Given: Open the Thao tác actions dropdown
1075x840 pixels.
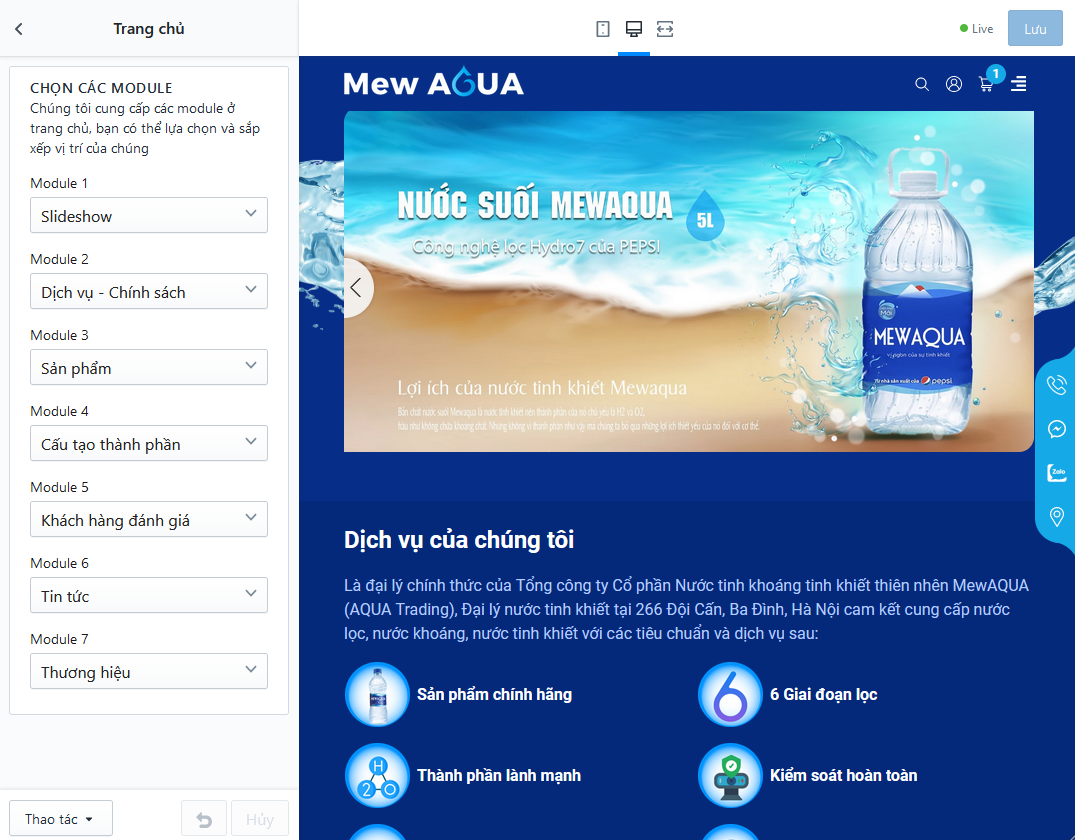Looking at the screenshot, I should (x=60, y=819).
